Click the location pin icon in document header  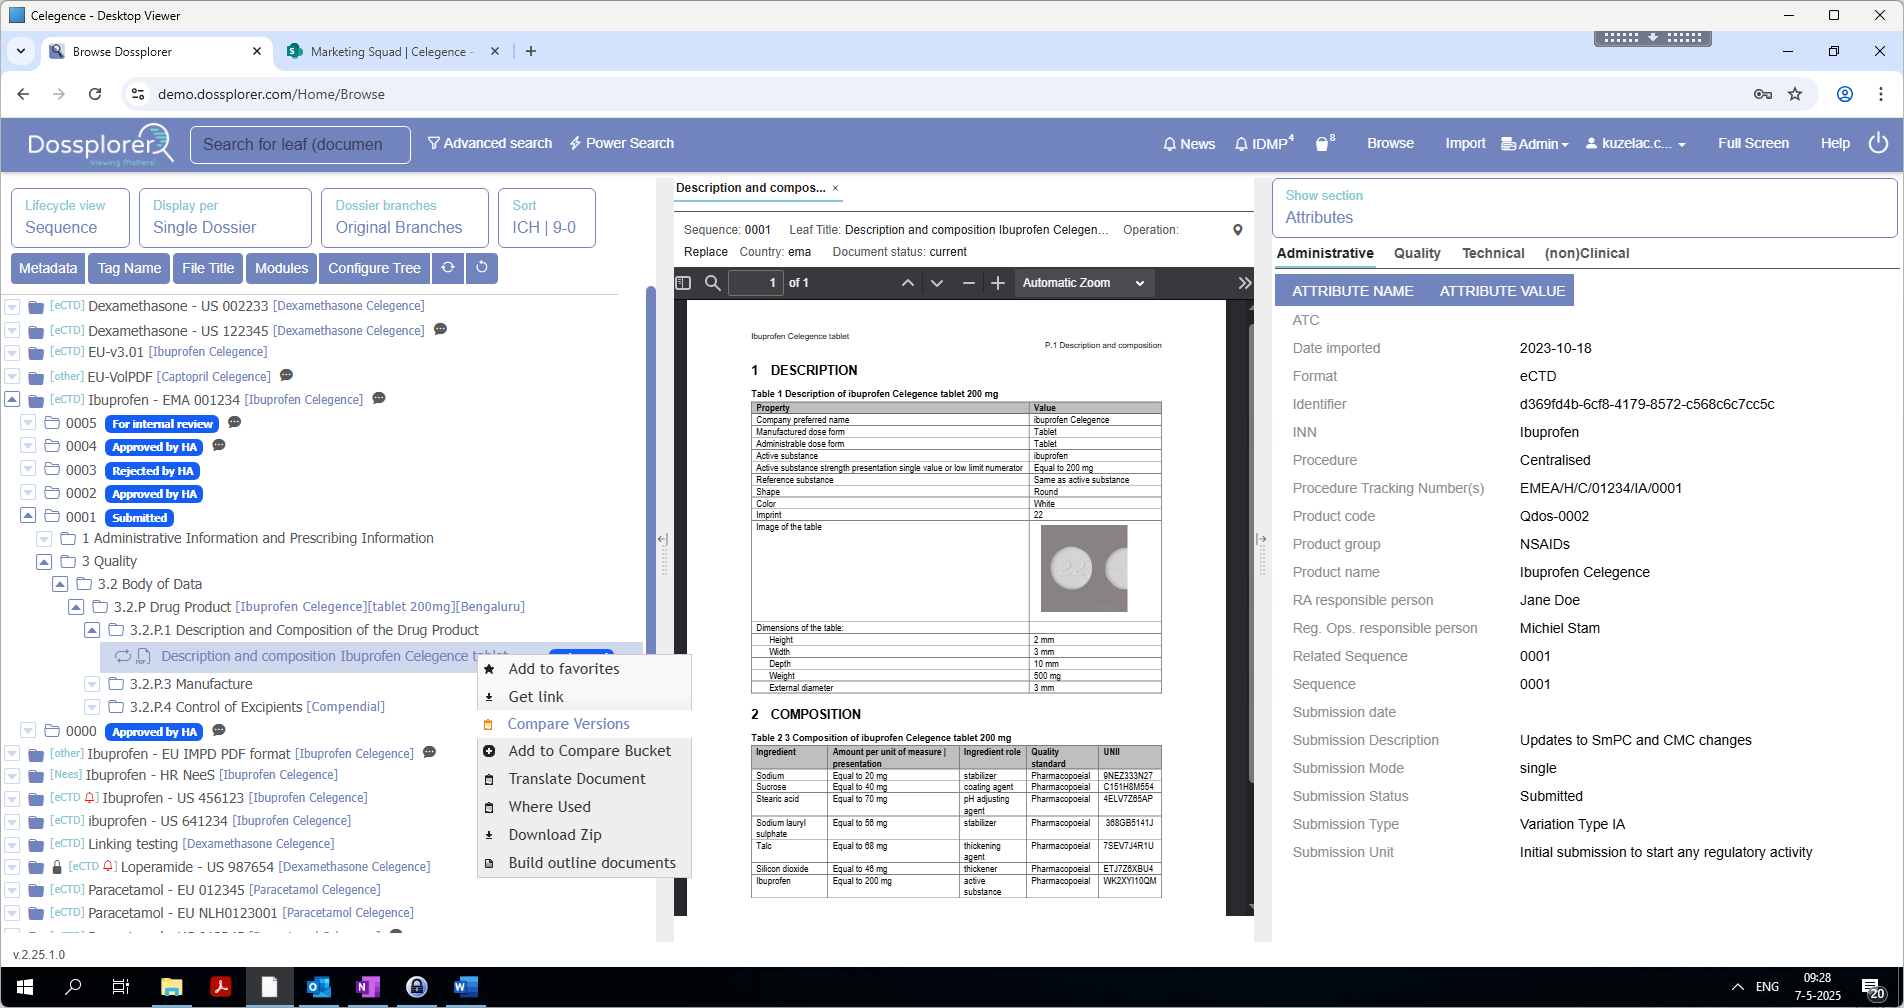pos(1237,230)
